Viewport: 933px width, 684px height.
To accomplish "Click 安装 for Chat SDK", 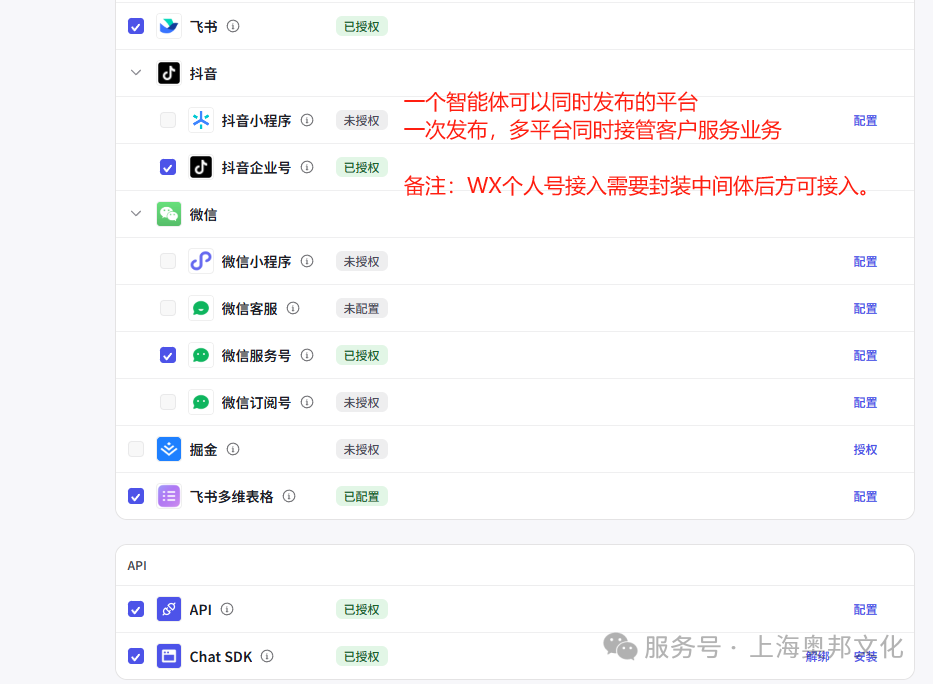I will coord(866,656).
